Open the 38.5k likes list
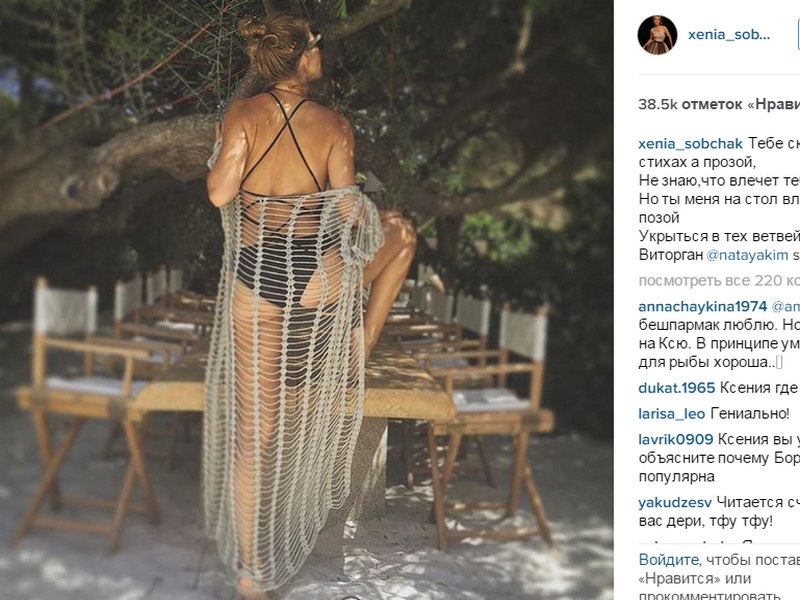The image size is (800, 600). tap(719, 104)
